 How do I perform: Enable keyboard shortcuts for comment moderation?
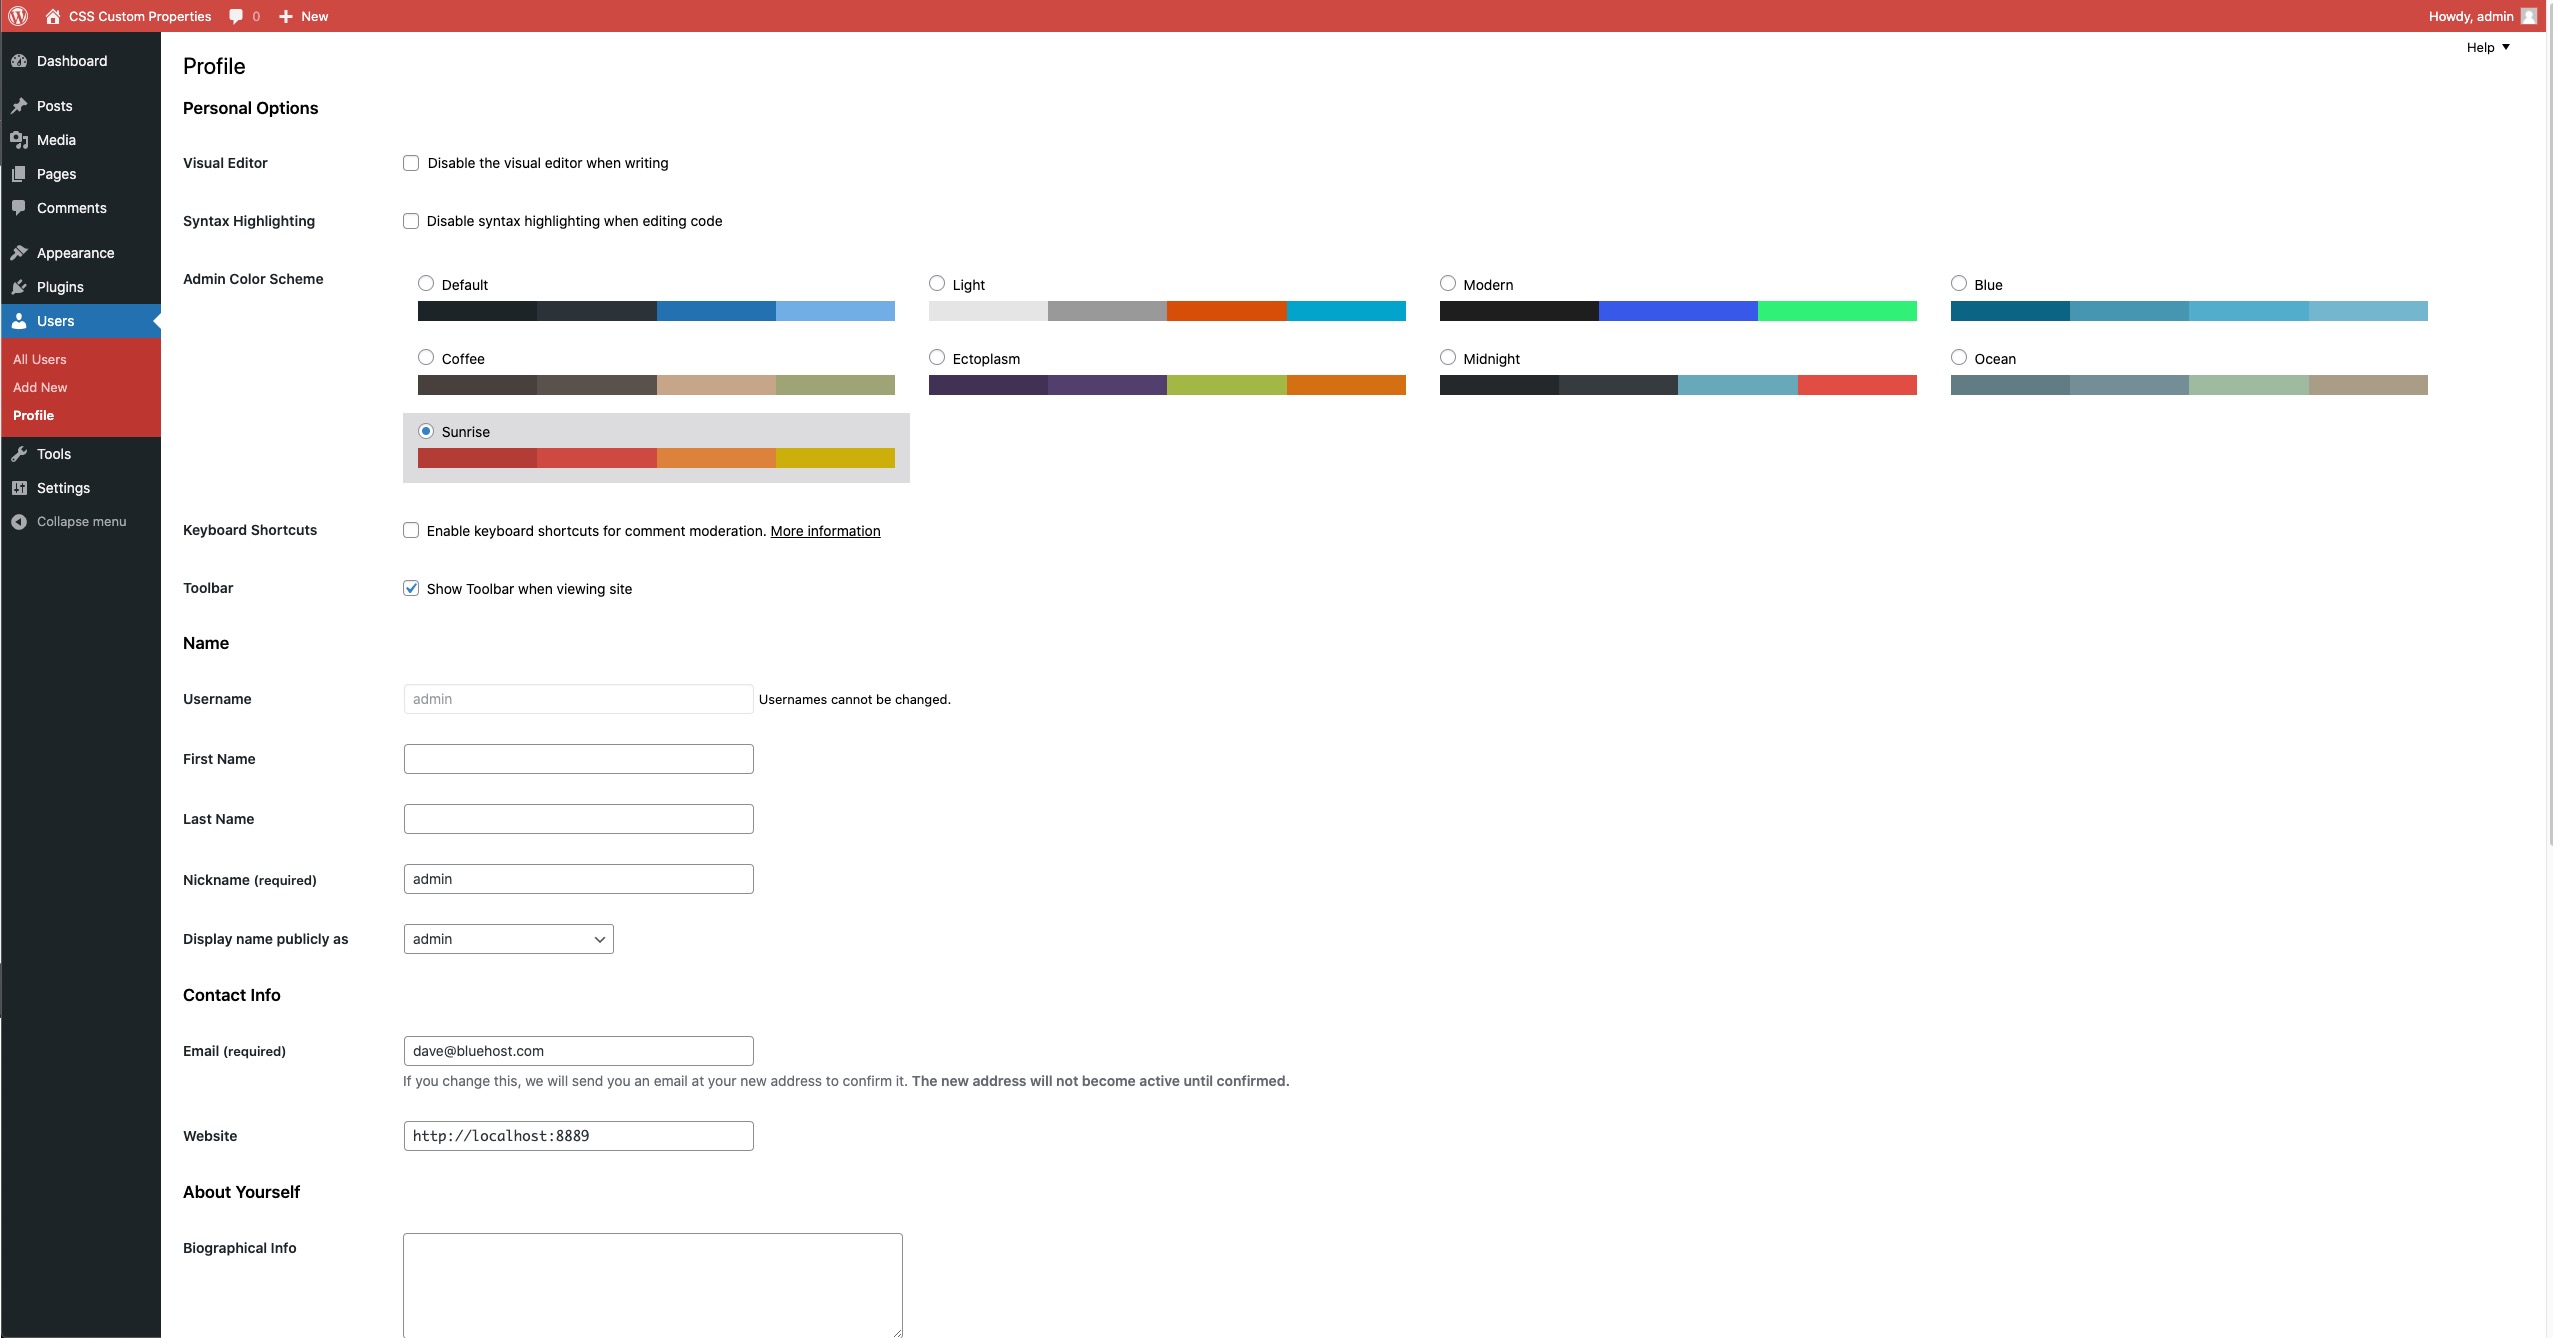tap(411, 530)
